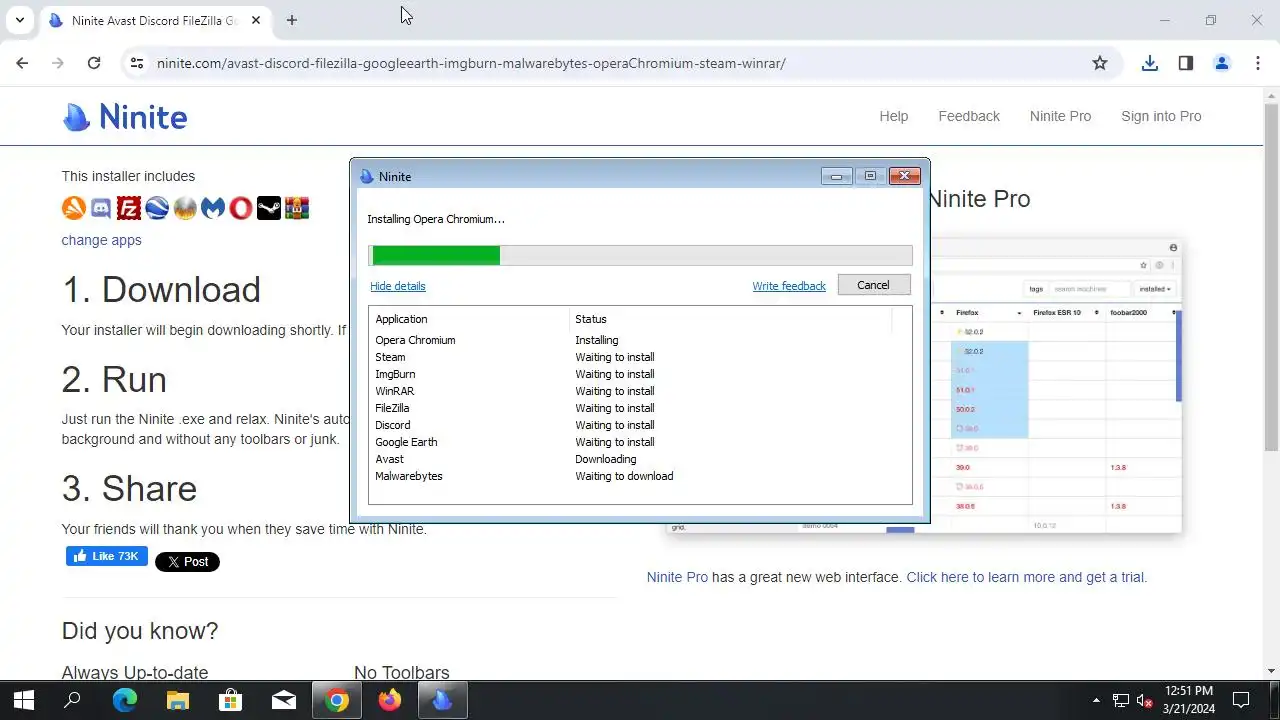1280x720 pixels.
Task: Click the WinRAR icon on the page
Action: click(x=297, y=208)
